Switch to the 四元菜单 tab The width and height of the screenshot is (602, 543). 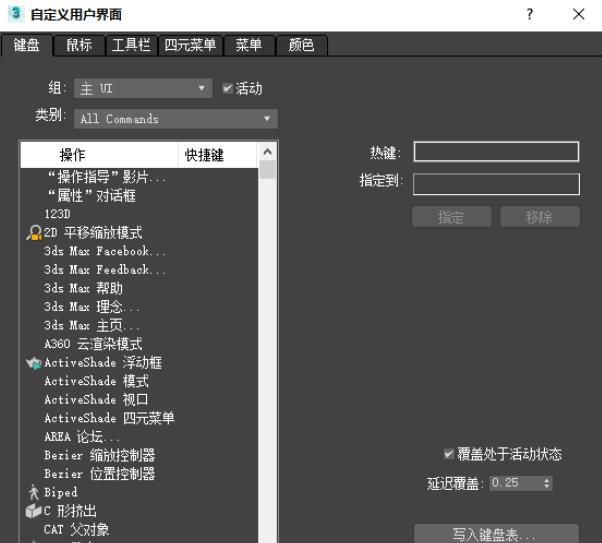pos(190,45)
